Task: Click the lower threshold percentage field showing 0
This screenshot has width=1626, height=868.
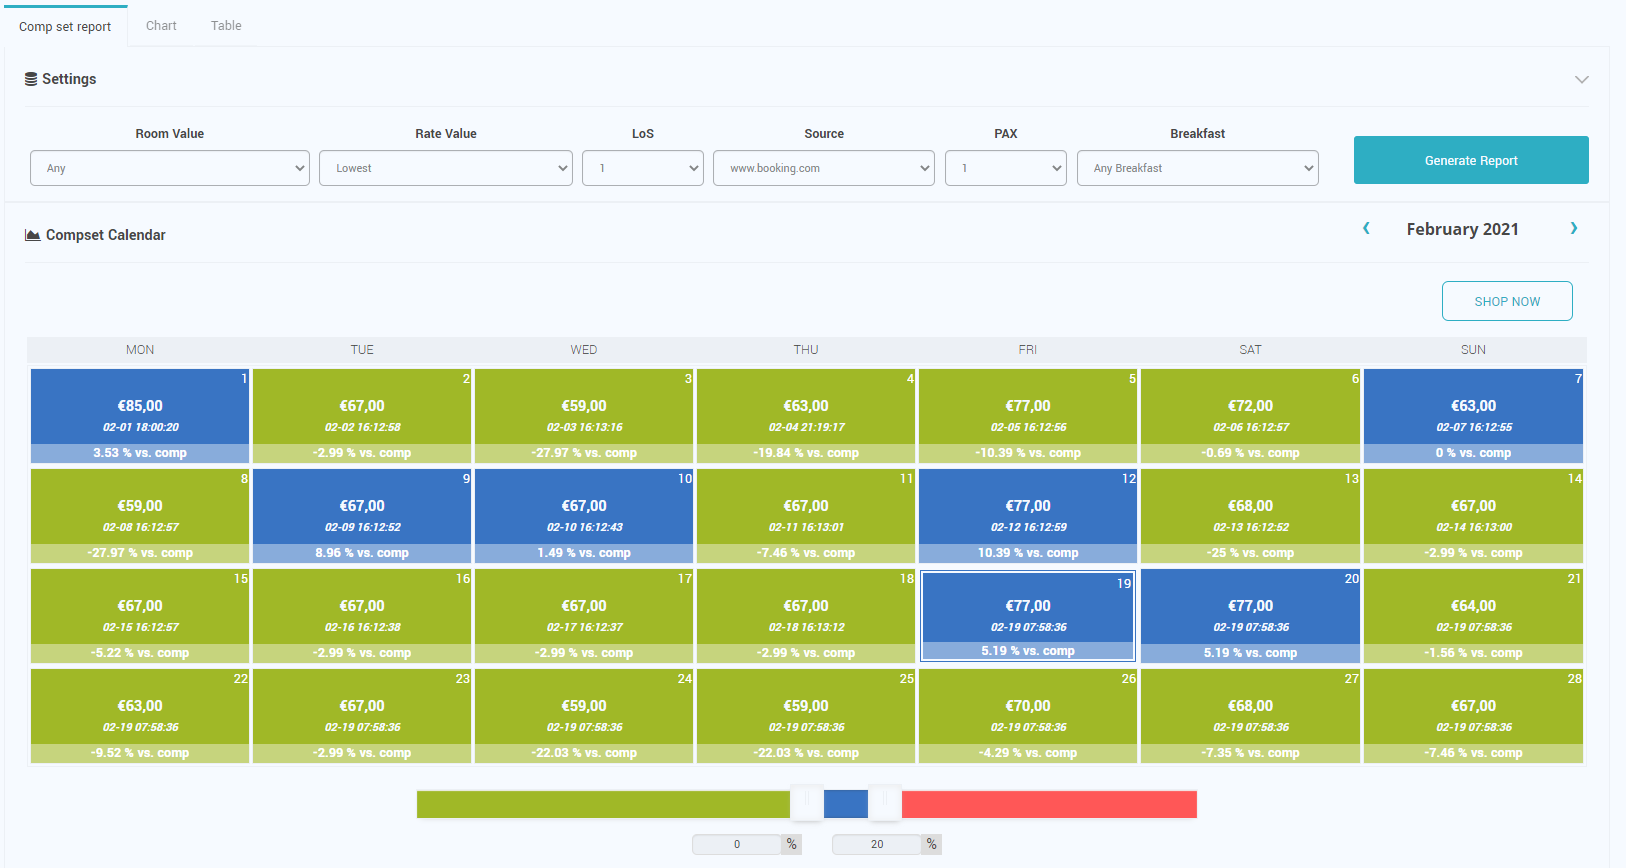Action: pyautogui.click(x=737, y=845)
